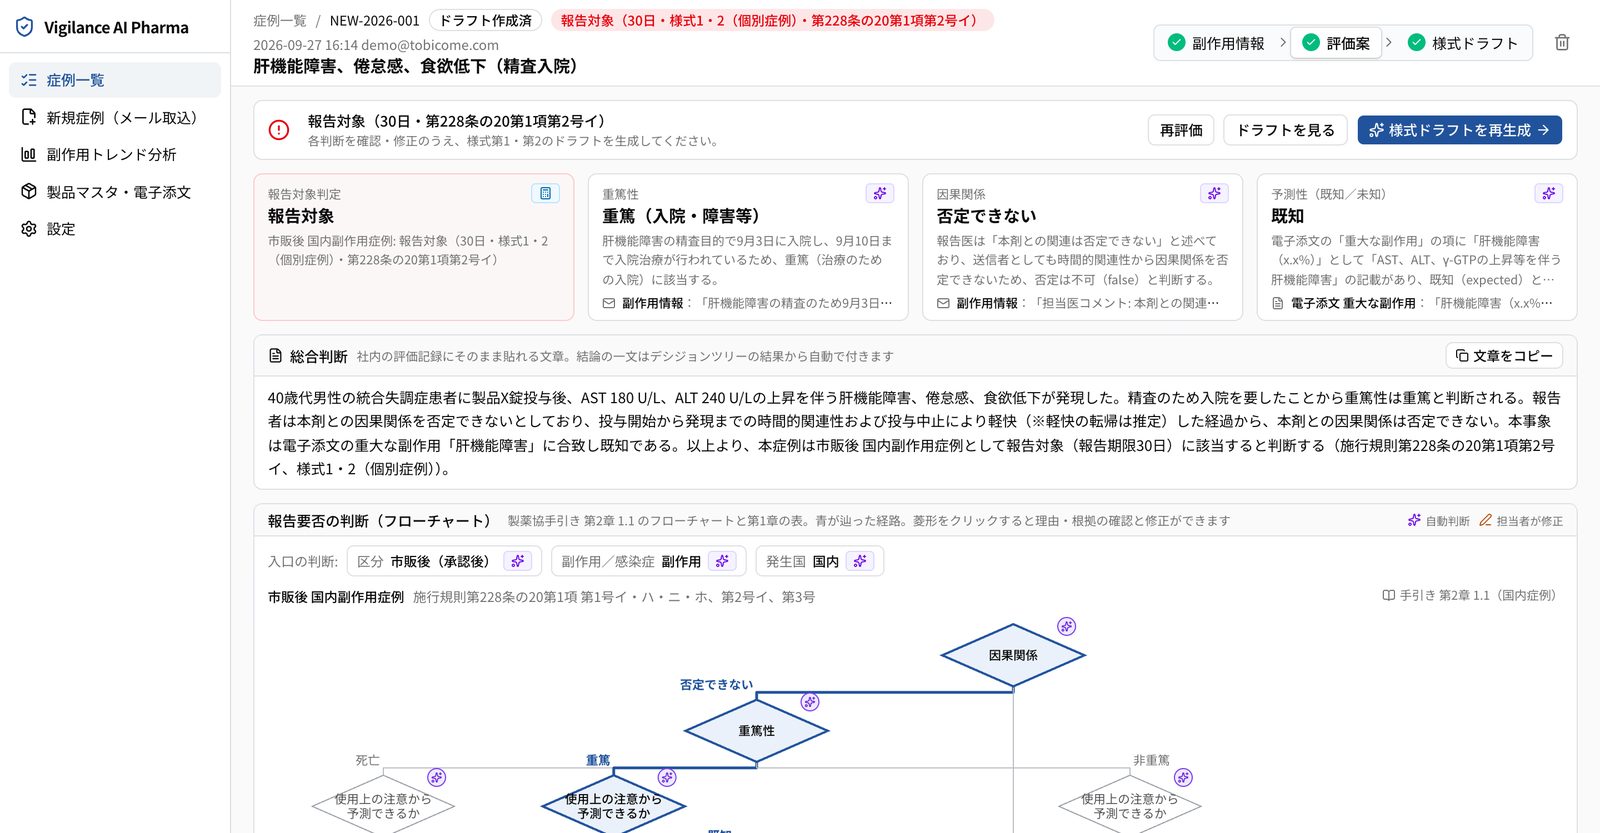Click the red alert icon in banner

click(x=279, y=130)
